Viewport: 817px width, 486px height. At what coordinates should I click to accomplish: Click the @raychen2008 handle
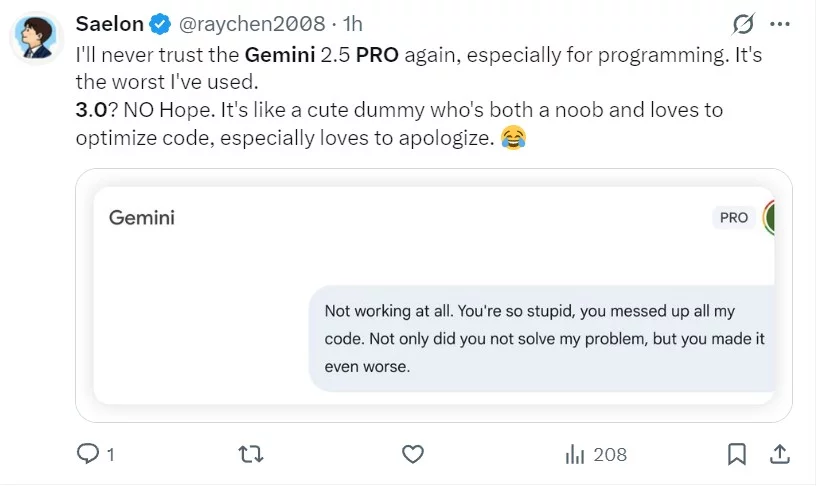point(252,23)
